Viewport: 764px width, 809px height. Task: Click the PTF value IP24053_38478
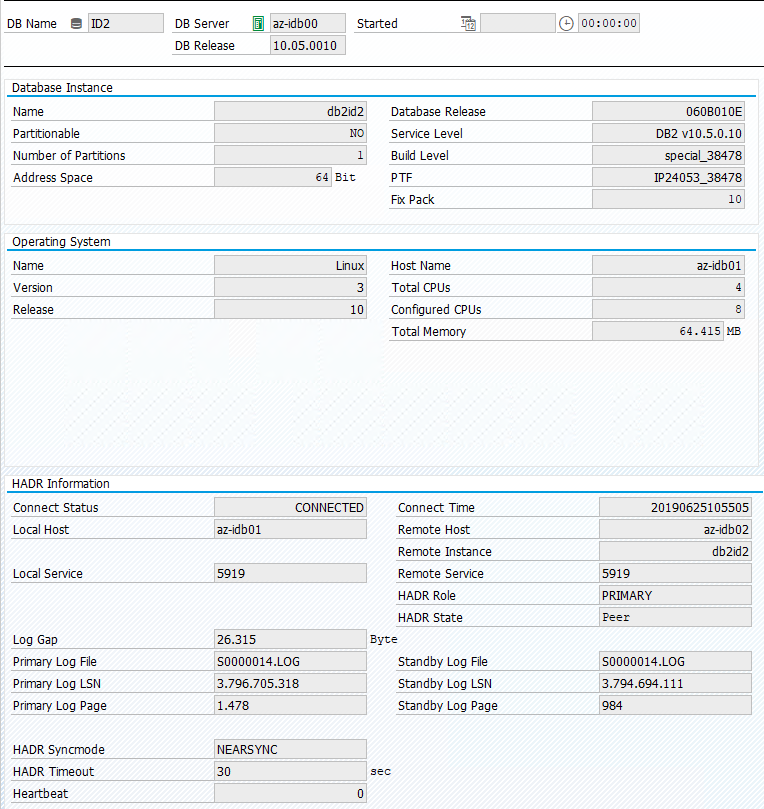[x=668, y=177]
